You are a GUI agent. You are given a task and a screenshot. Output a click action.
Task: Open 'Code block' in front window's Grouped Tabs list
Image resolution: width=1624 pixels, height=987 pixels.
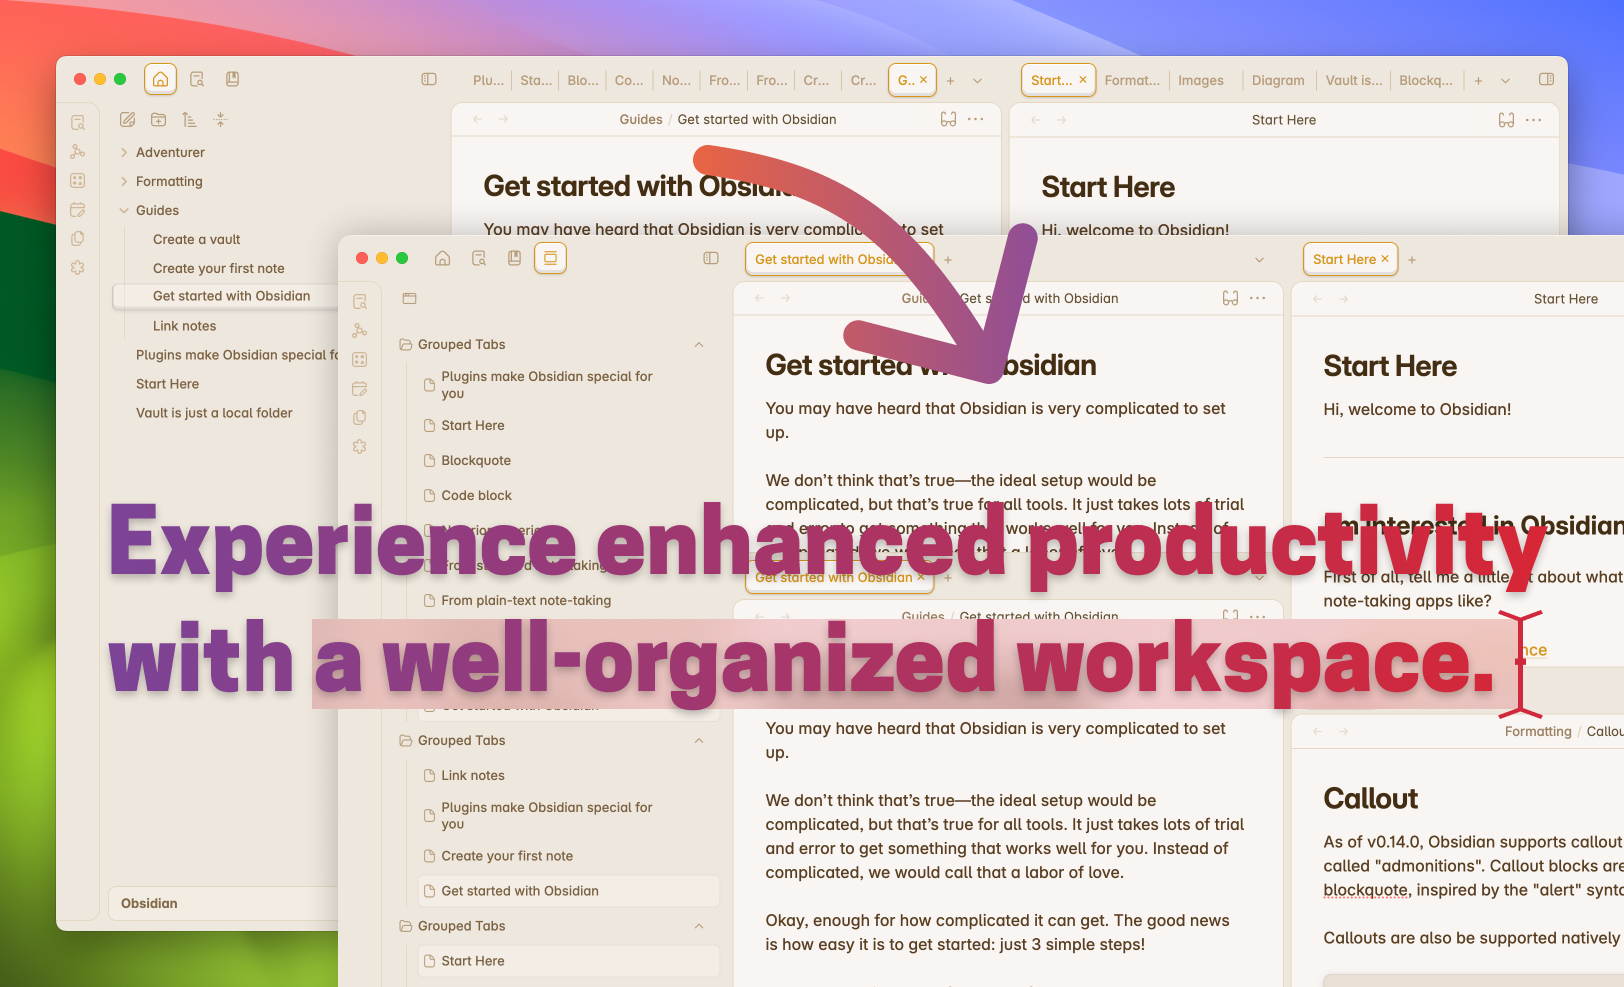pos(476,495)
